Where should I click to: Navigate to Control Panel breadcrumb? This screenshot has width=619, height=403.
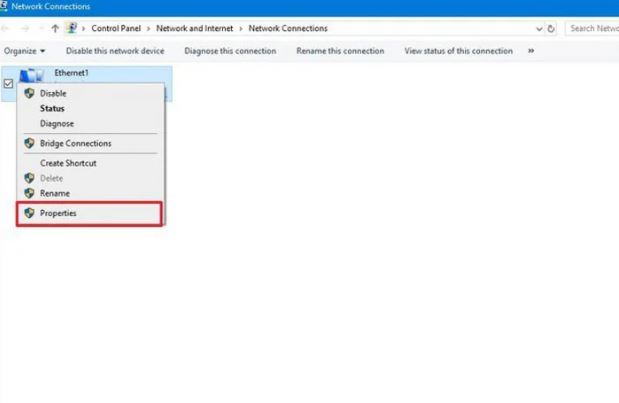(x=116, y=28)
